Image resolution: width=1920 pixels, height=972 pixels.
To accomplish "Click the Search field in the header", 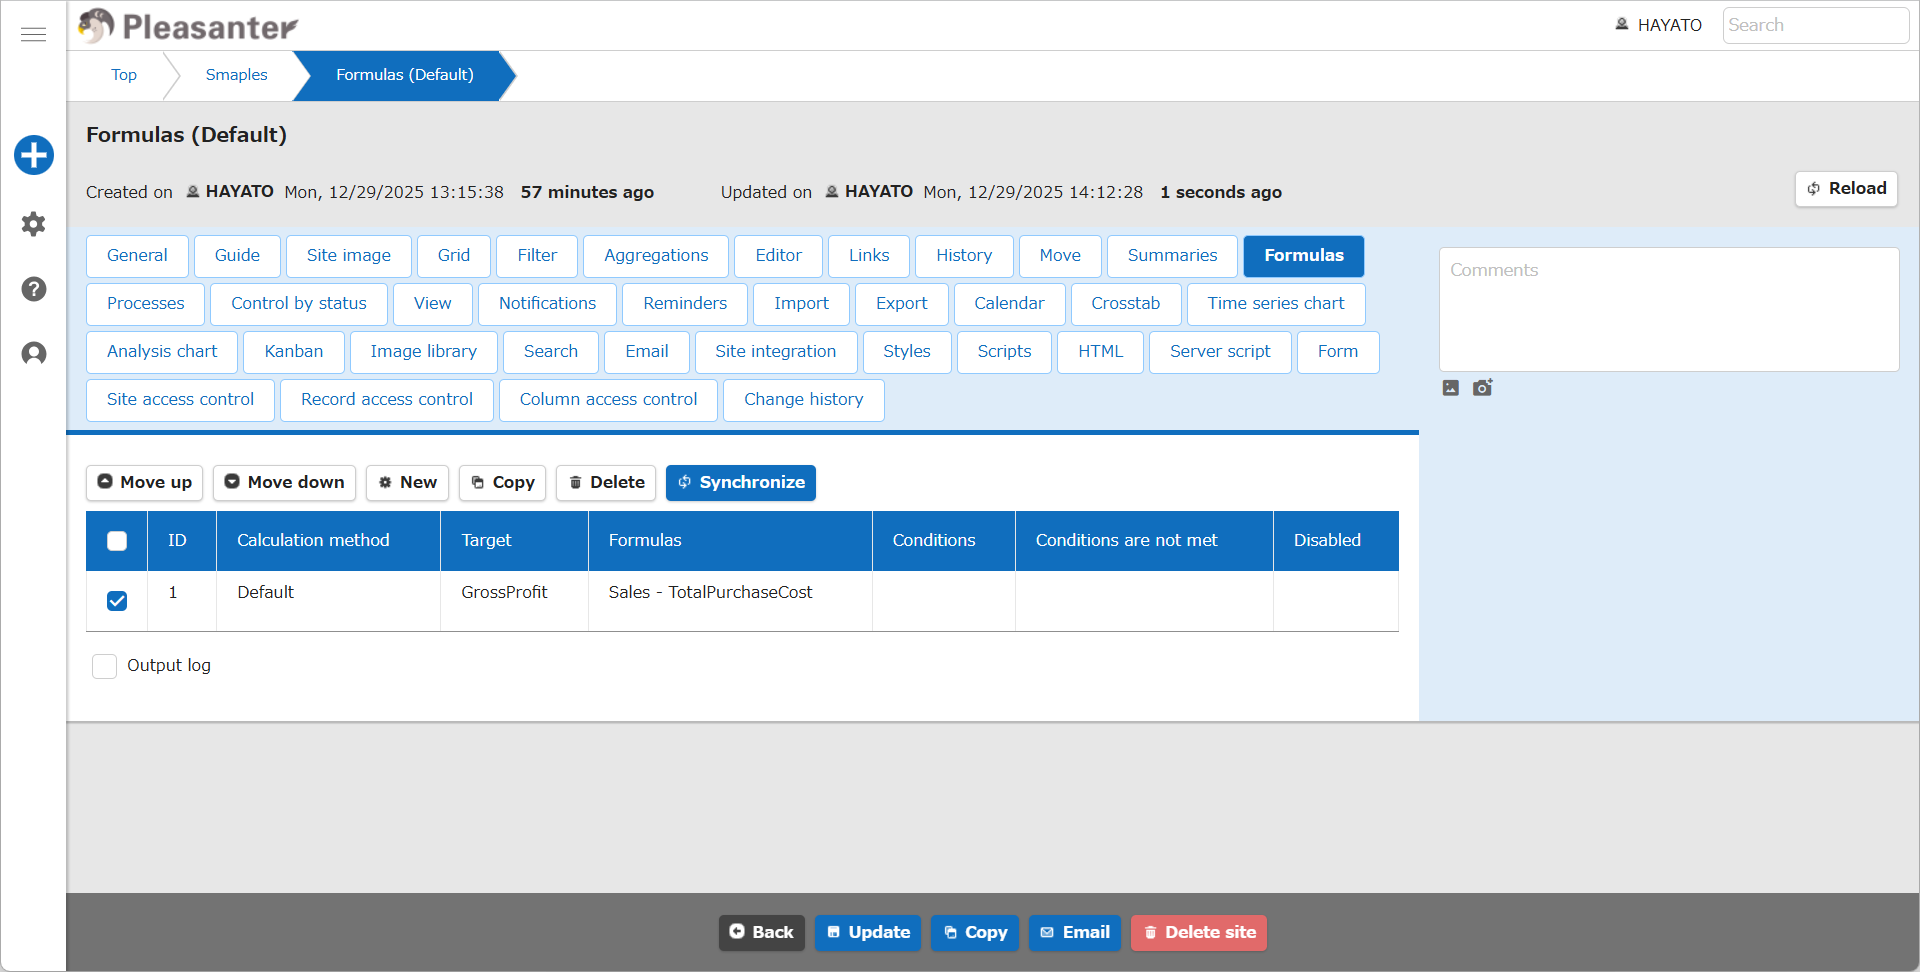I will point(1815,26).
